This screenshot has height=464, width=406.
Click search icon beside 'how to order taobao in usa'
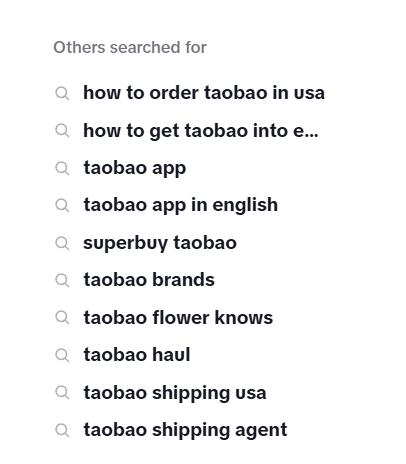62,93
